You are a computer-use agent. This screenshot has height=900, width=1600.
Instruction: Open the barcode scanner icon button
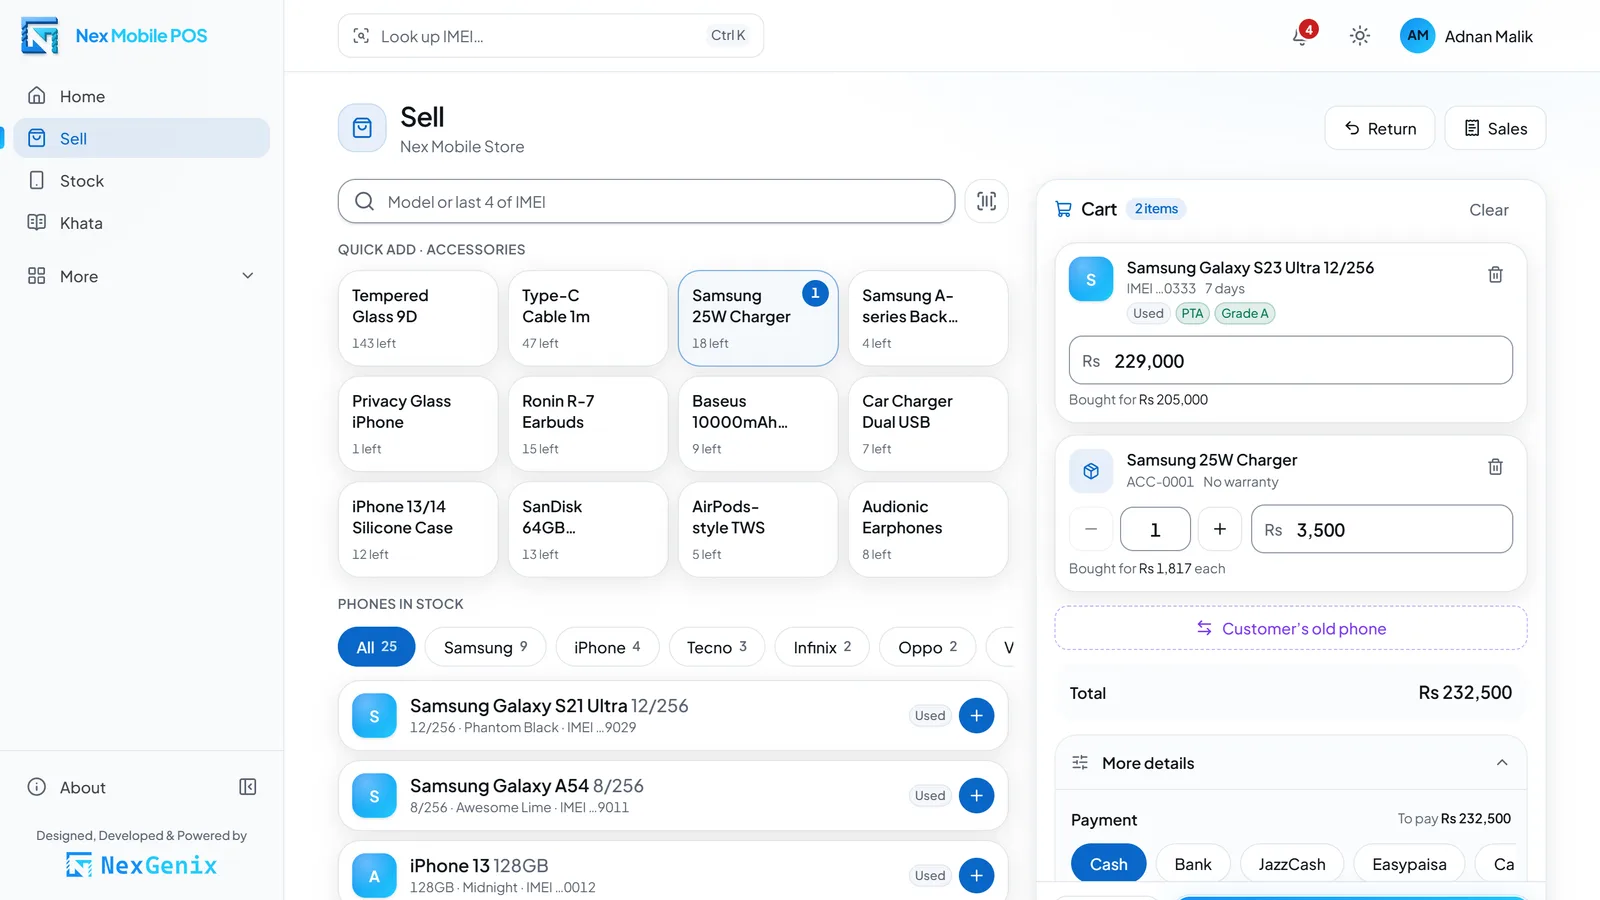986,201
